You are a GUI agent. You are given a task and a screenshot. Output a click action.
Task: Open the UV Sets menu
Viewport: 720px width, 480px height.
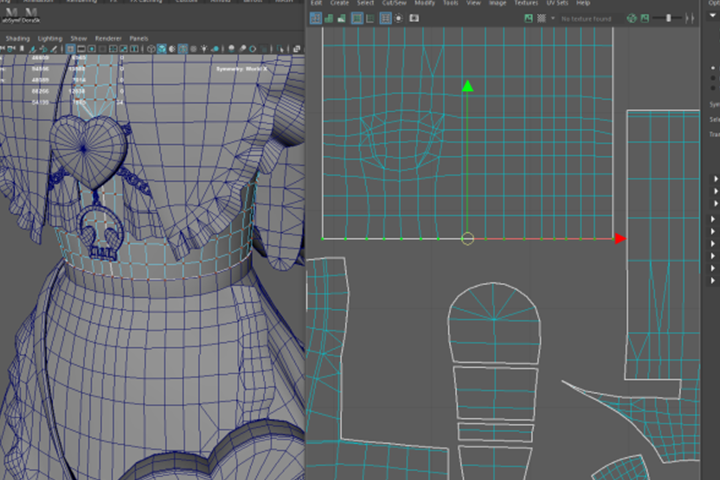[557, 3]
